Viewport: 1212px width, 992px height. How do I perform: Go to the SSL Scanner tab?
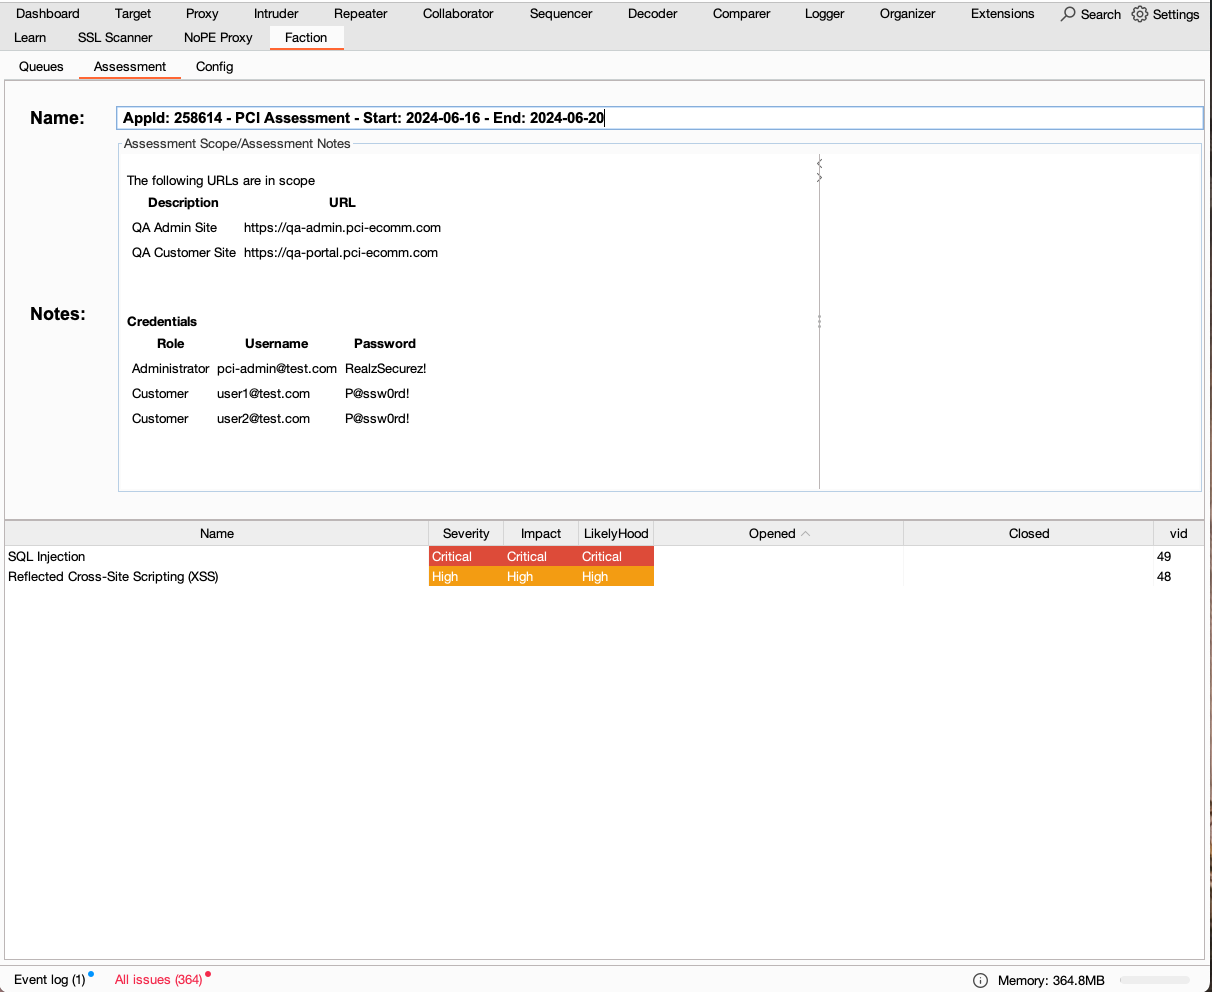115,37
